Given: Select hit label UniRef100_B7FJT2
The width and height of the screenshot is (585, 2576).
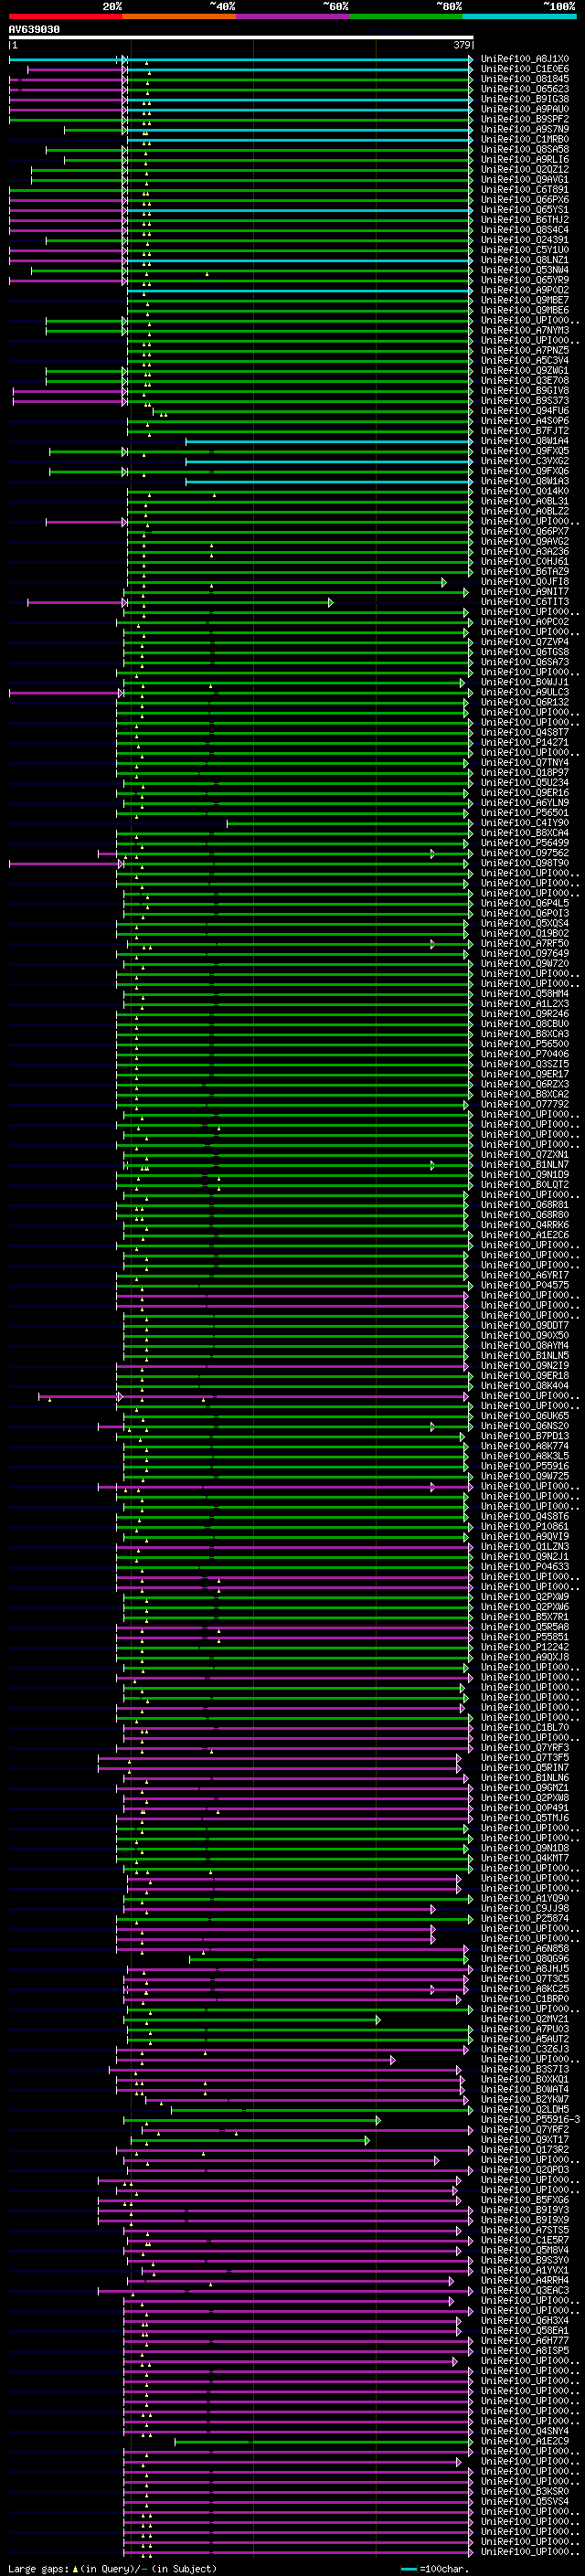Looking at the screenshot, I should (525, 431).
